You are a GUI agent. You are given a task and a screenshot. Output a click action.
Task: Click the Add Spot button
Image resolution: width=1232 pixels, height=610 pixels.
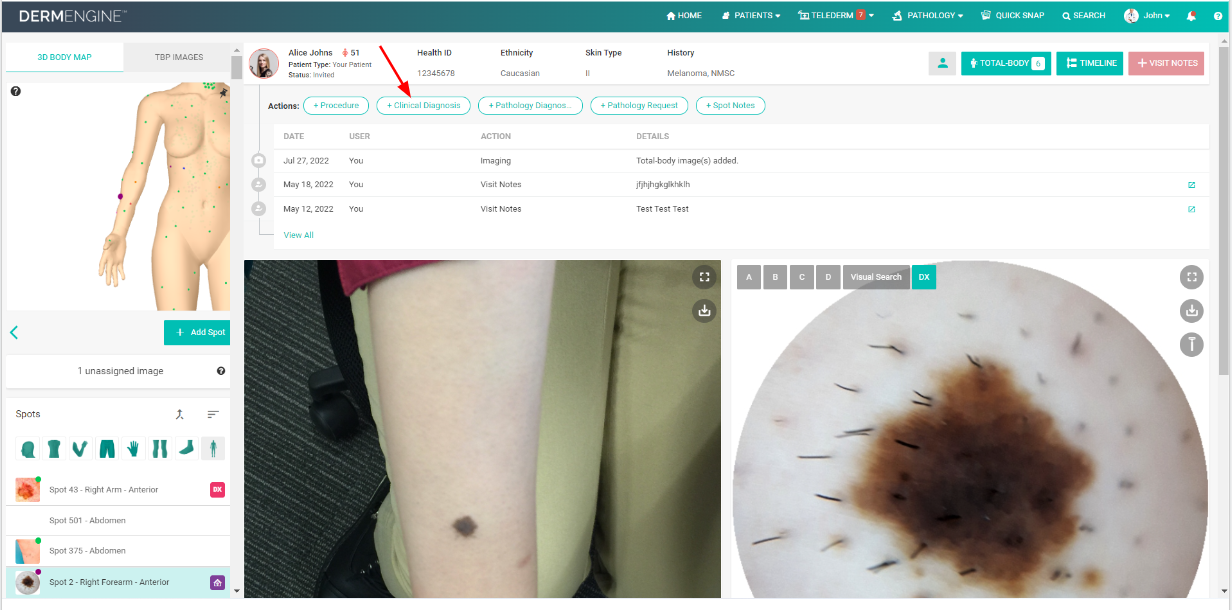(197, 332)
